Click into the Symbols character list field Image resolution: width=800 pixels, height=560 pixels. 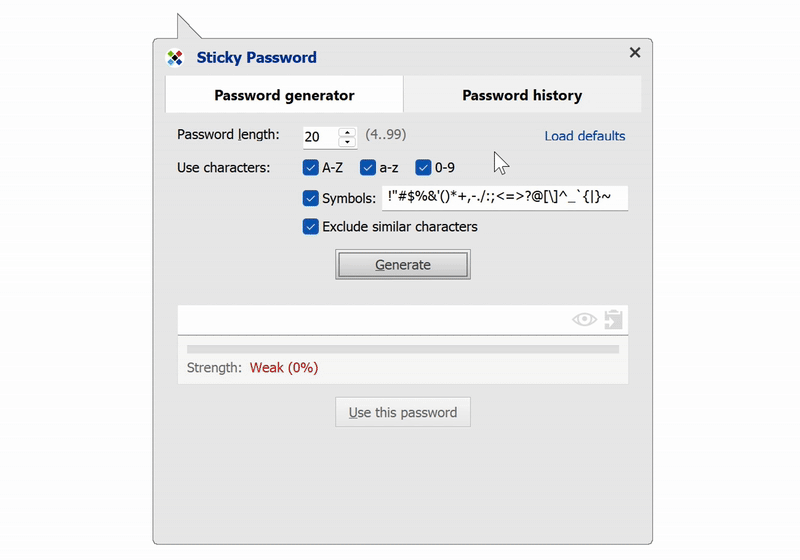504,198
